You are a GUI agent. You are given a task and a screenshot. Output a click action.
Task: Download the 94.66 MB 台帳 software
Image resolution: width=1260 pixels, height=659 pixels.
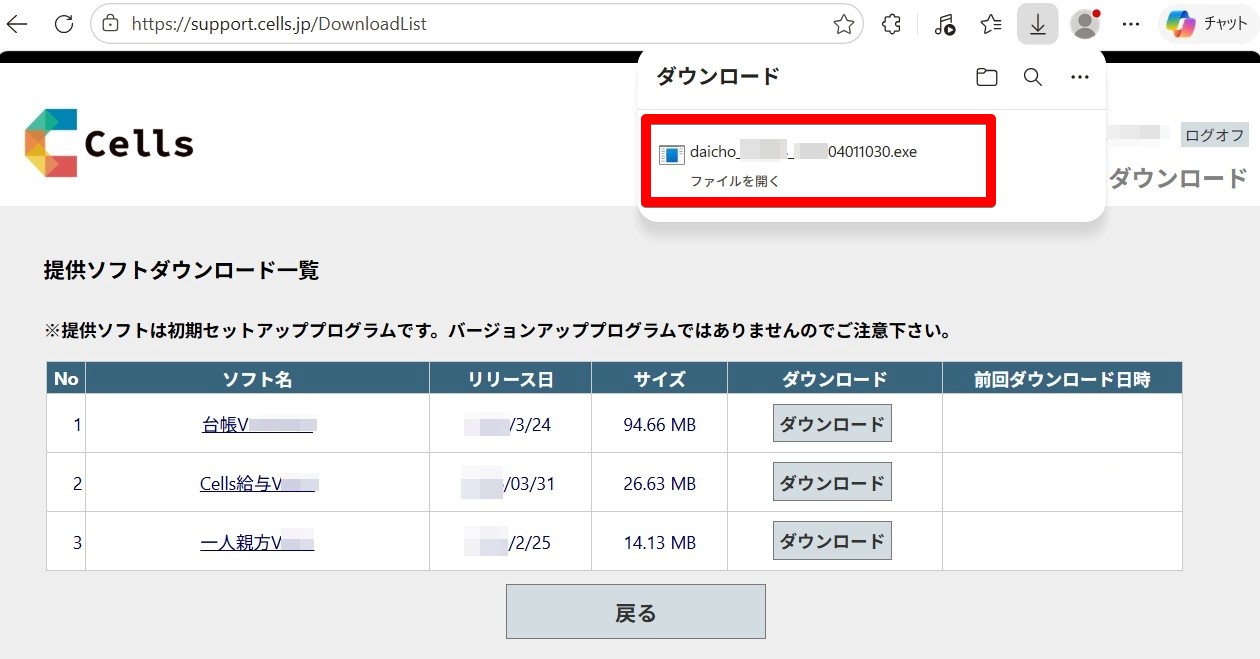click(x=832, y=423)
